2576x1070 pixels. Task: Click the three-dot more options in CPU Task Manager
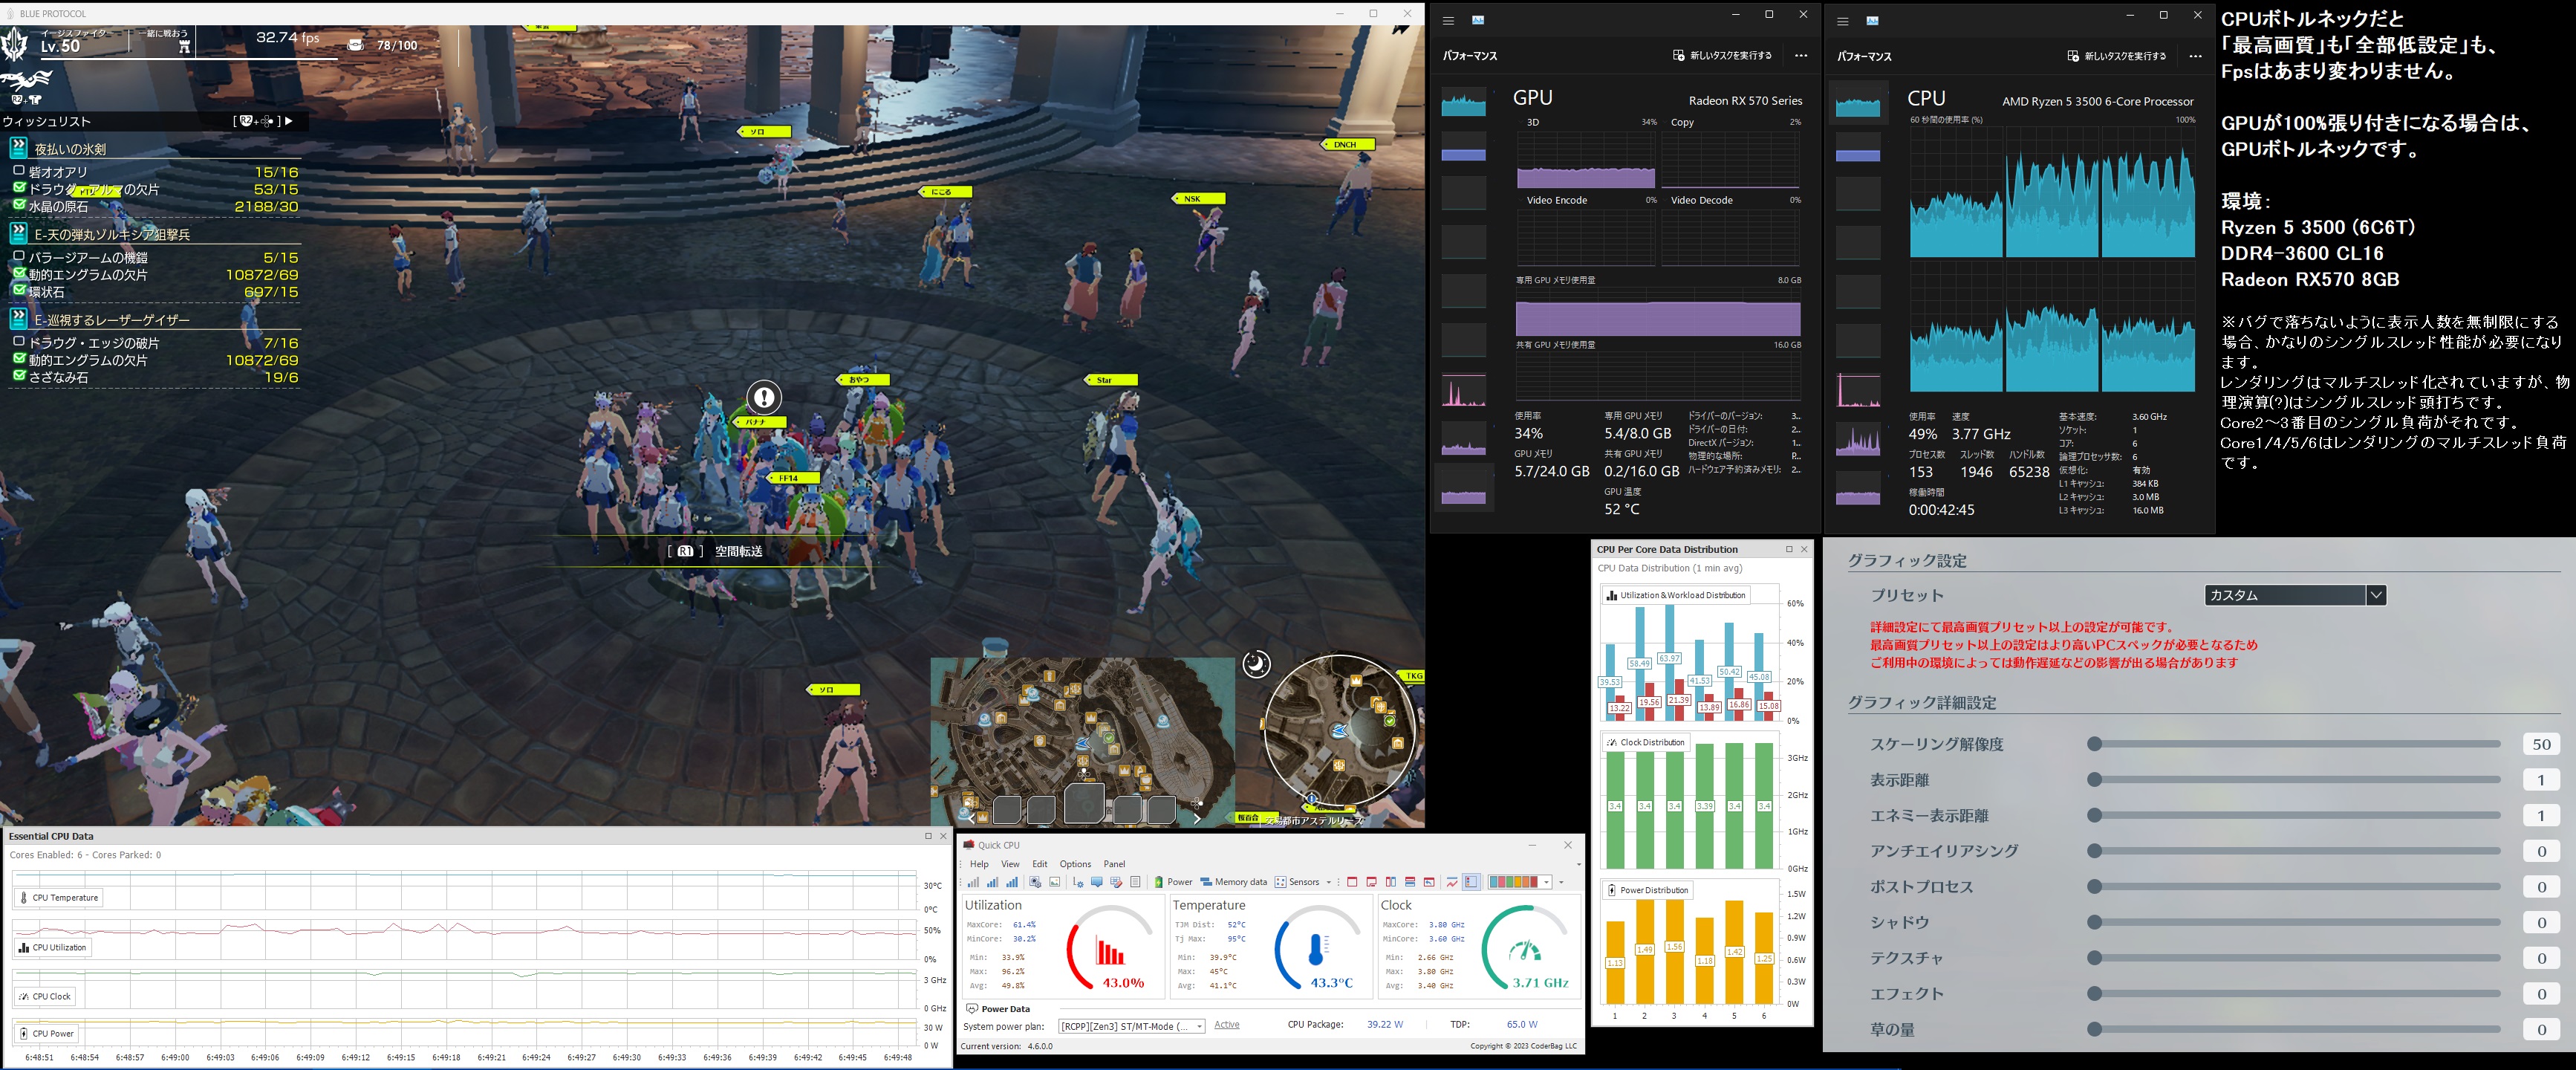point(2195,56)
